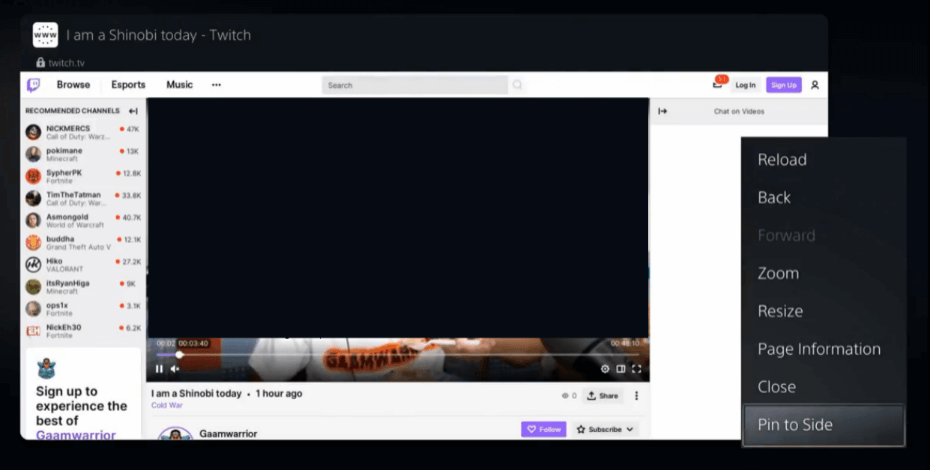Click in the Search input field
930x470 pixels.
[415, 85]
